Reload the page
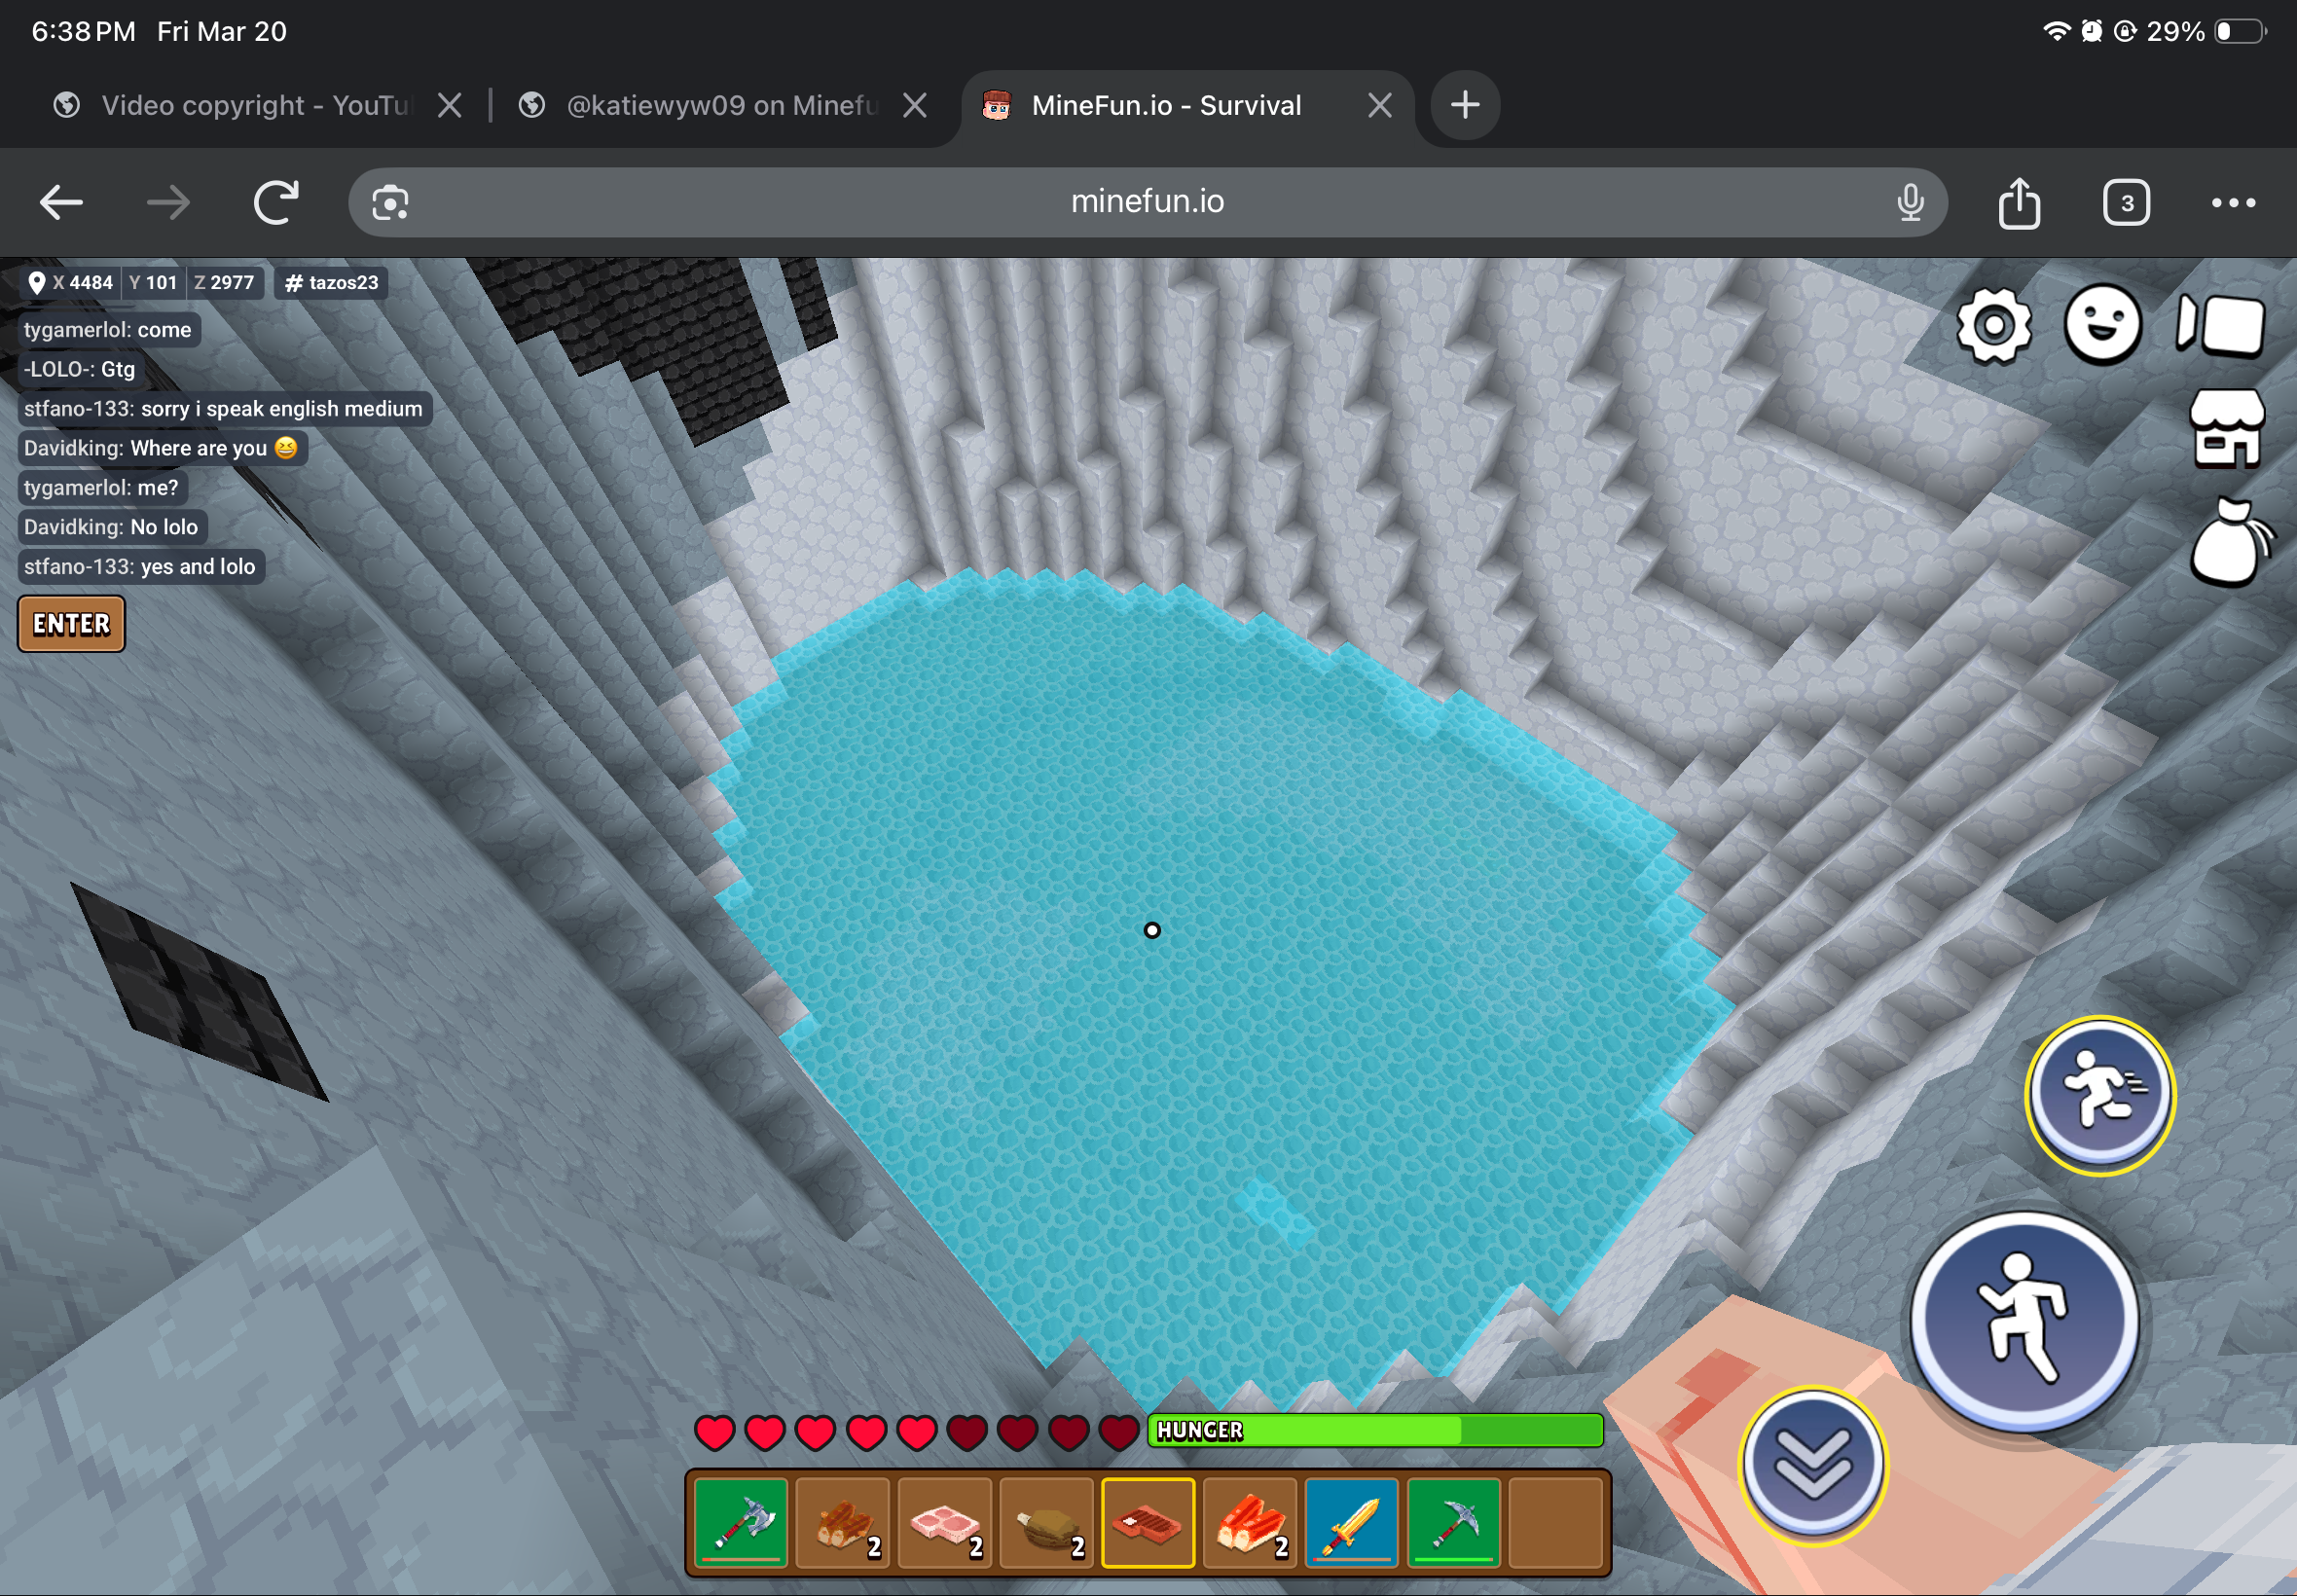The image size is (2297, 1596). 276,203
